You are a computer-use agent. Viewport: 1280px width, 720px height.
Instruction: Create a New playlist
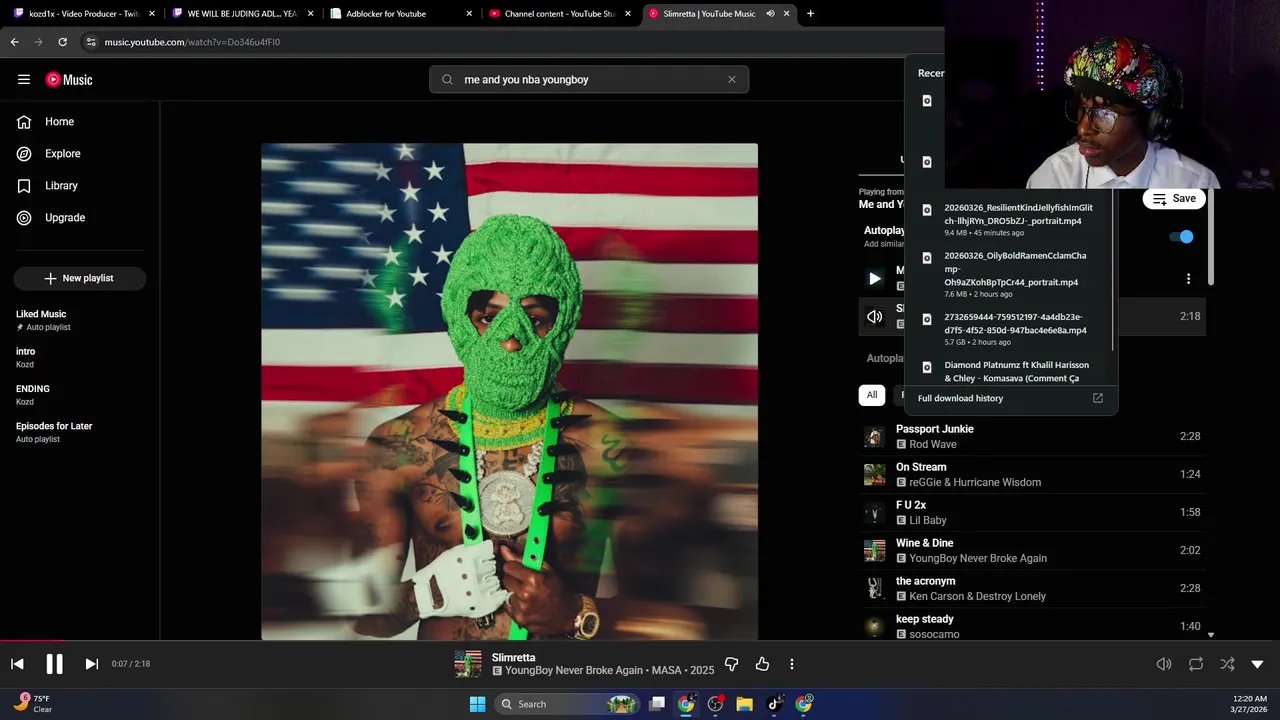tap(80, 278)
